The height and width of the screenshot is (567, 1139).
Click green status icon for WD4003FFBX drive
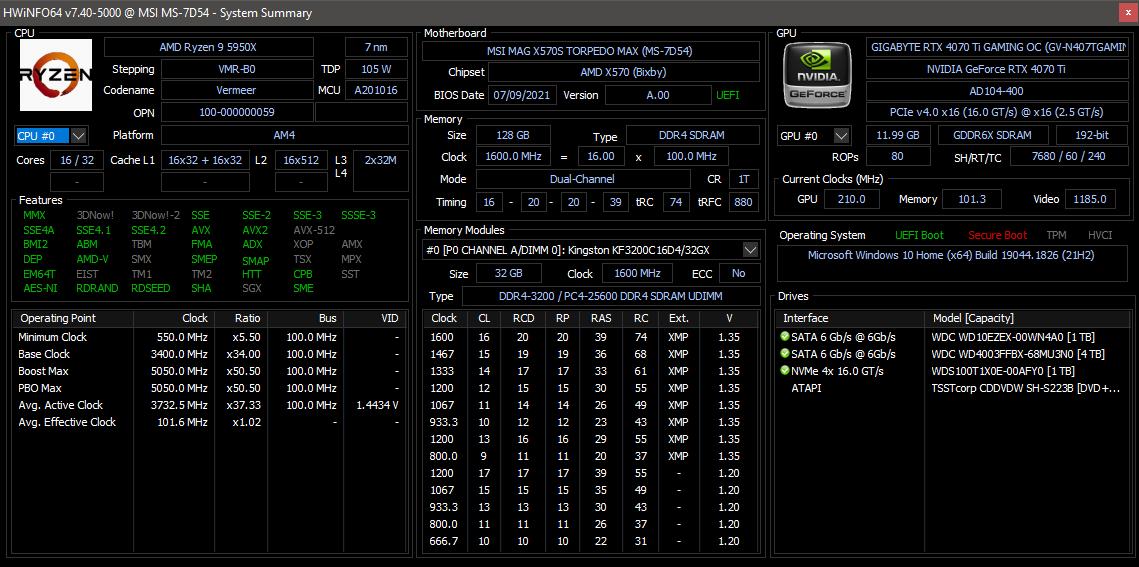click(x=785, y=354)
